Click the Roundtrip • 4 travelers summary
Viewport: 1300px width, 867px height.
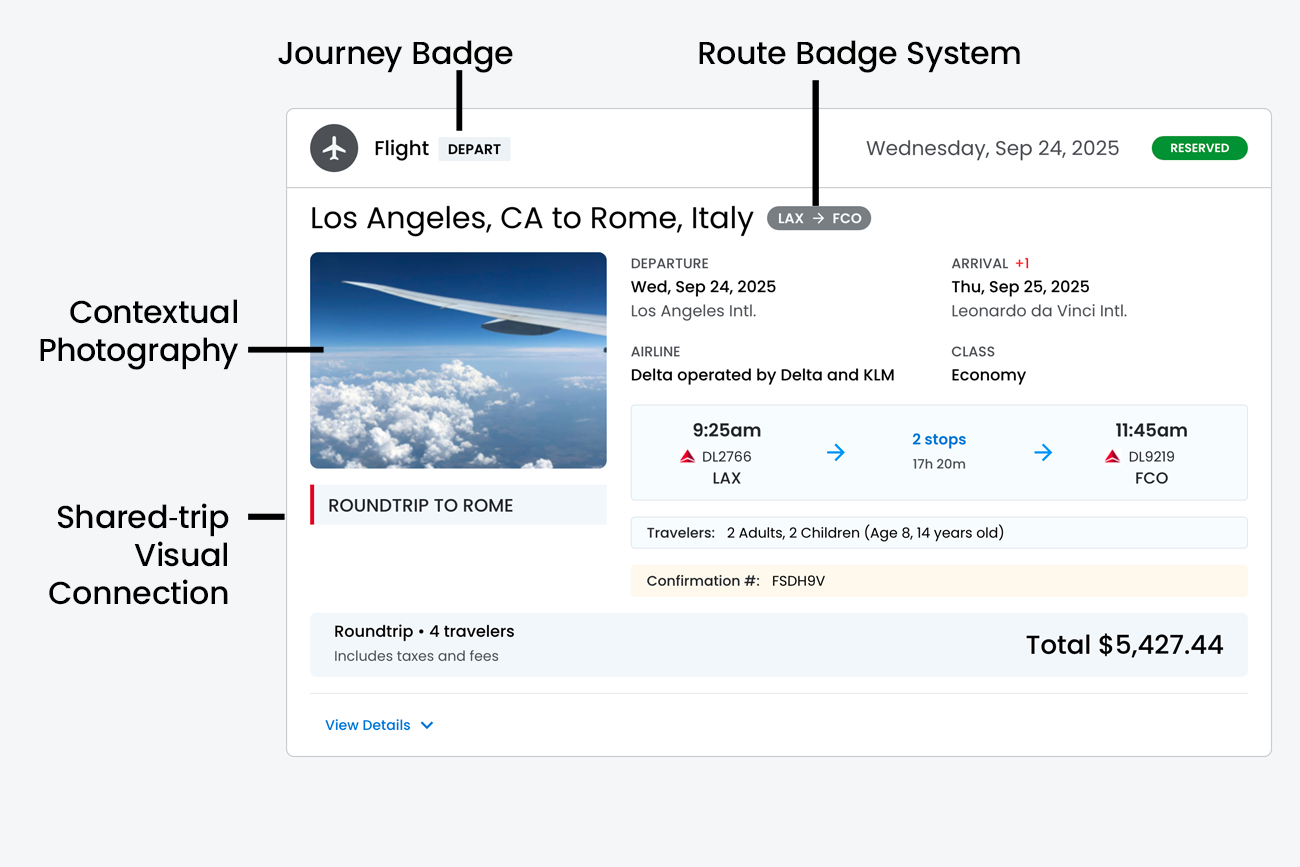[424, 632]
